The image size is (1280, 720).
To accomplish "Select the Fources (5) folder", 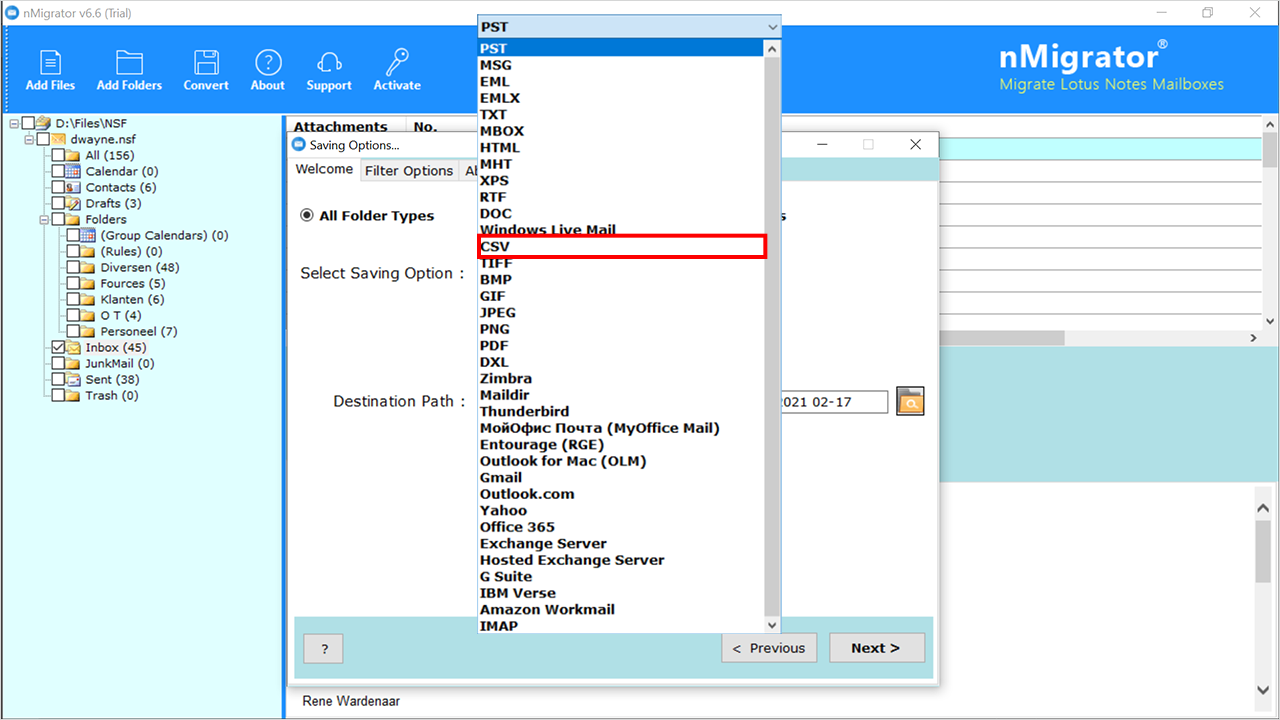I will [133, 283].
